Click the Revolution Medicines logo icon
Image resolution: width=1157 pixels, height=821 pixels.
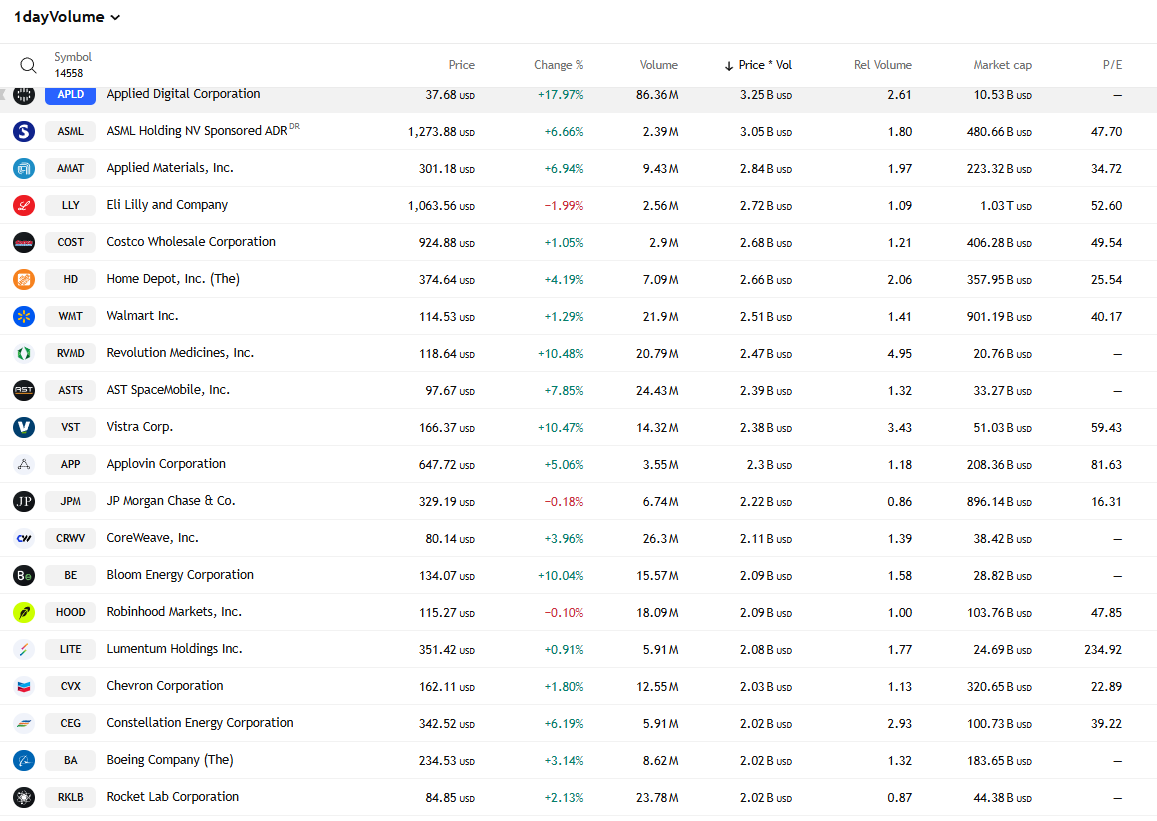[24, 353]
